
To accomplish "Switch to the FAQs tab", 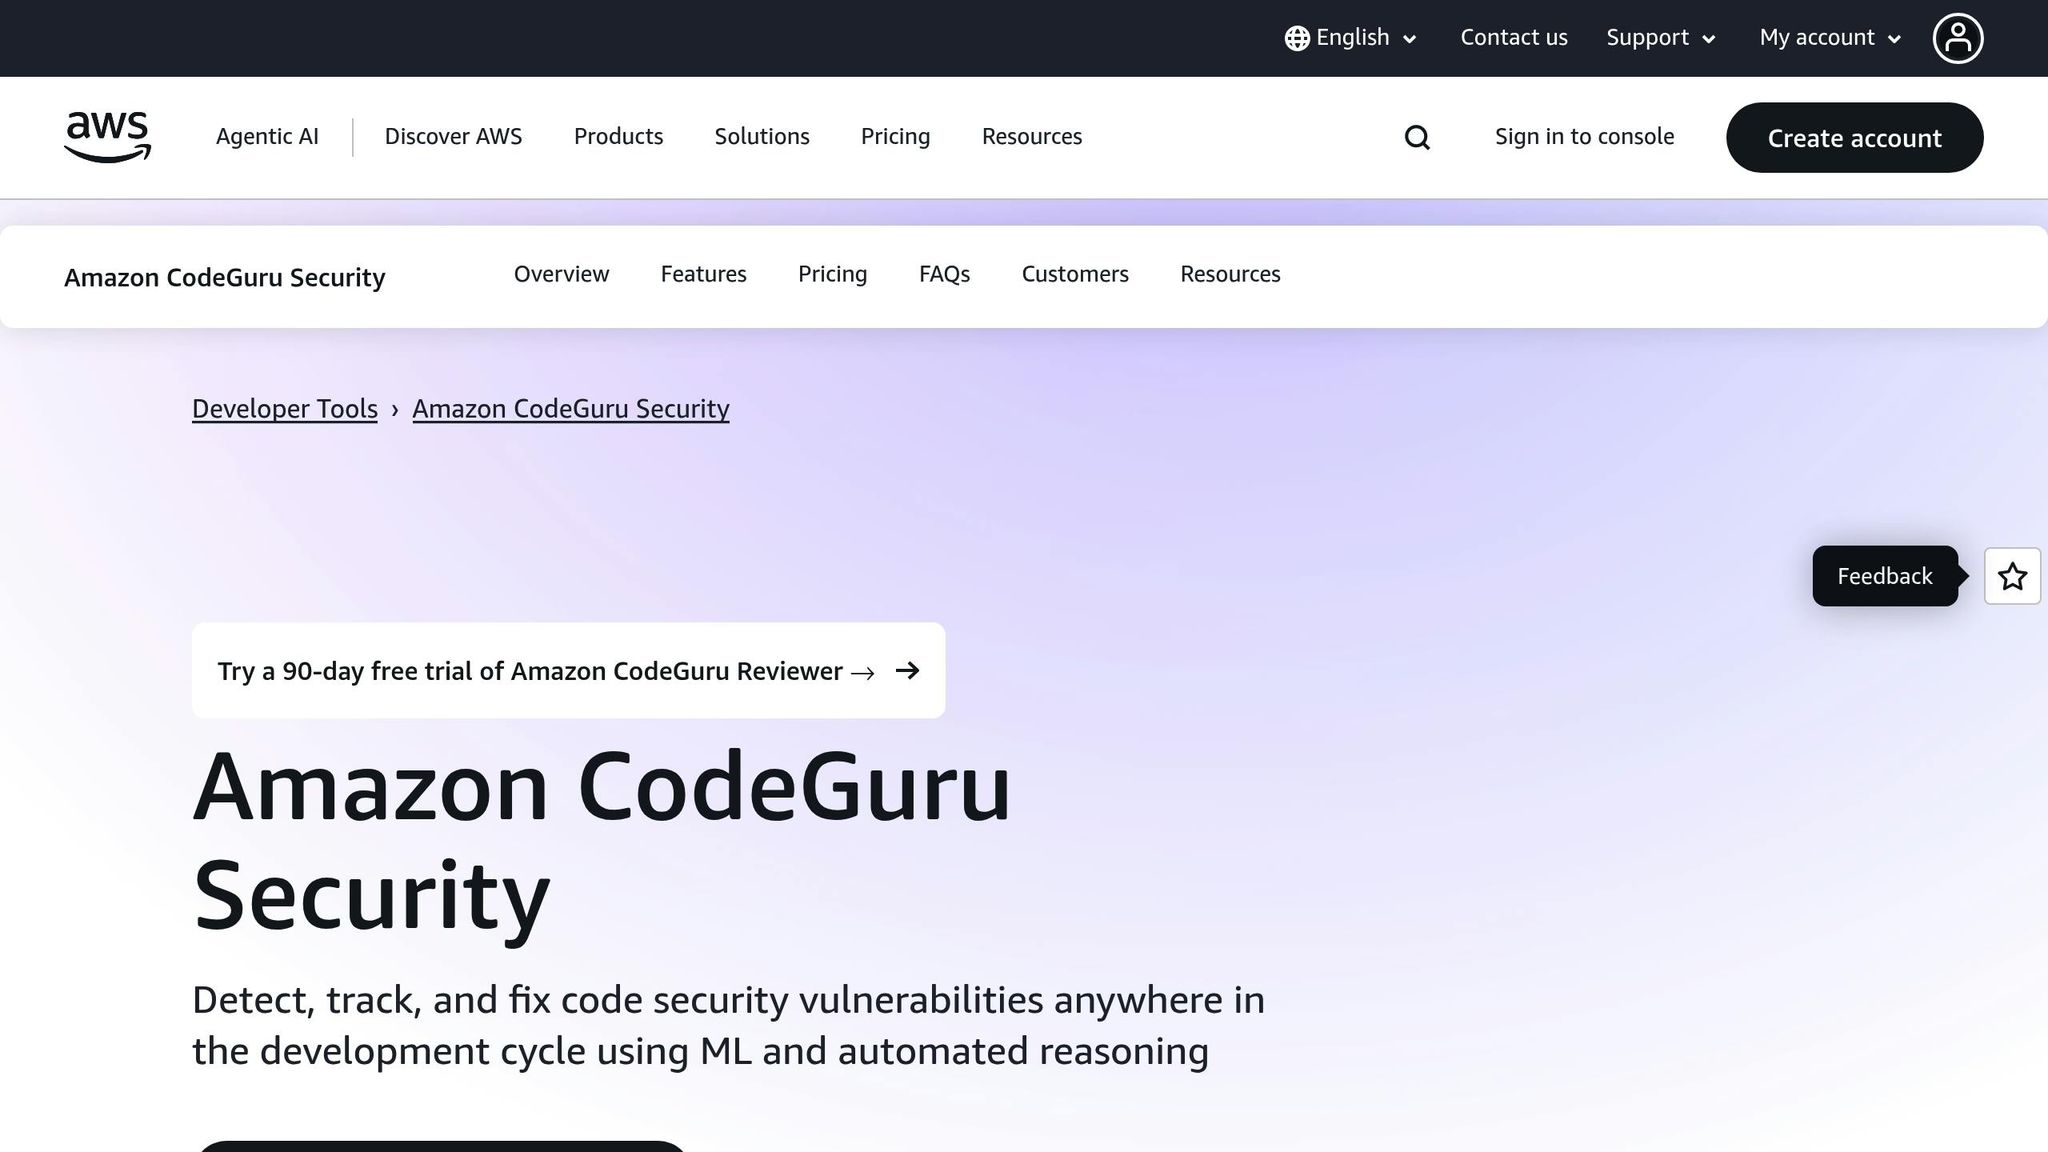I will tap(944, 274).
